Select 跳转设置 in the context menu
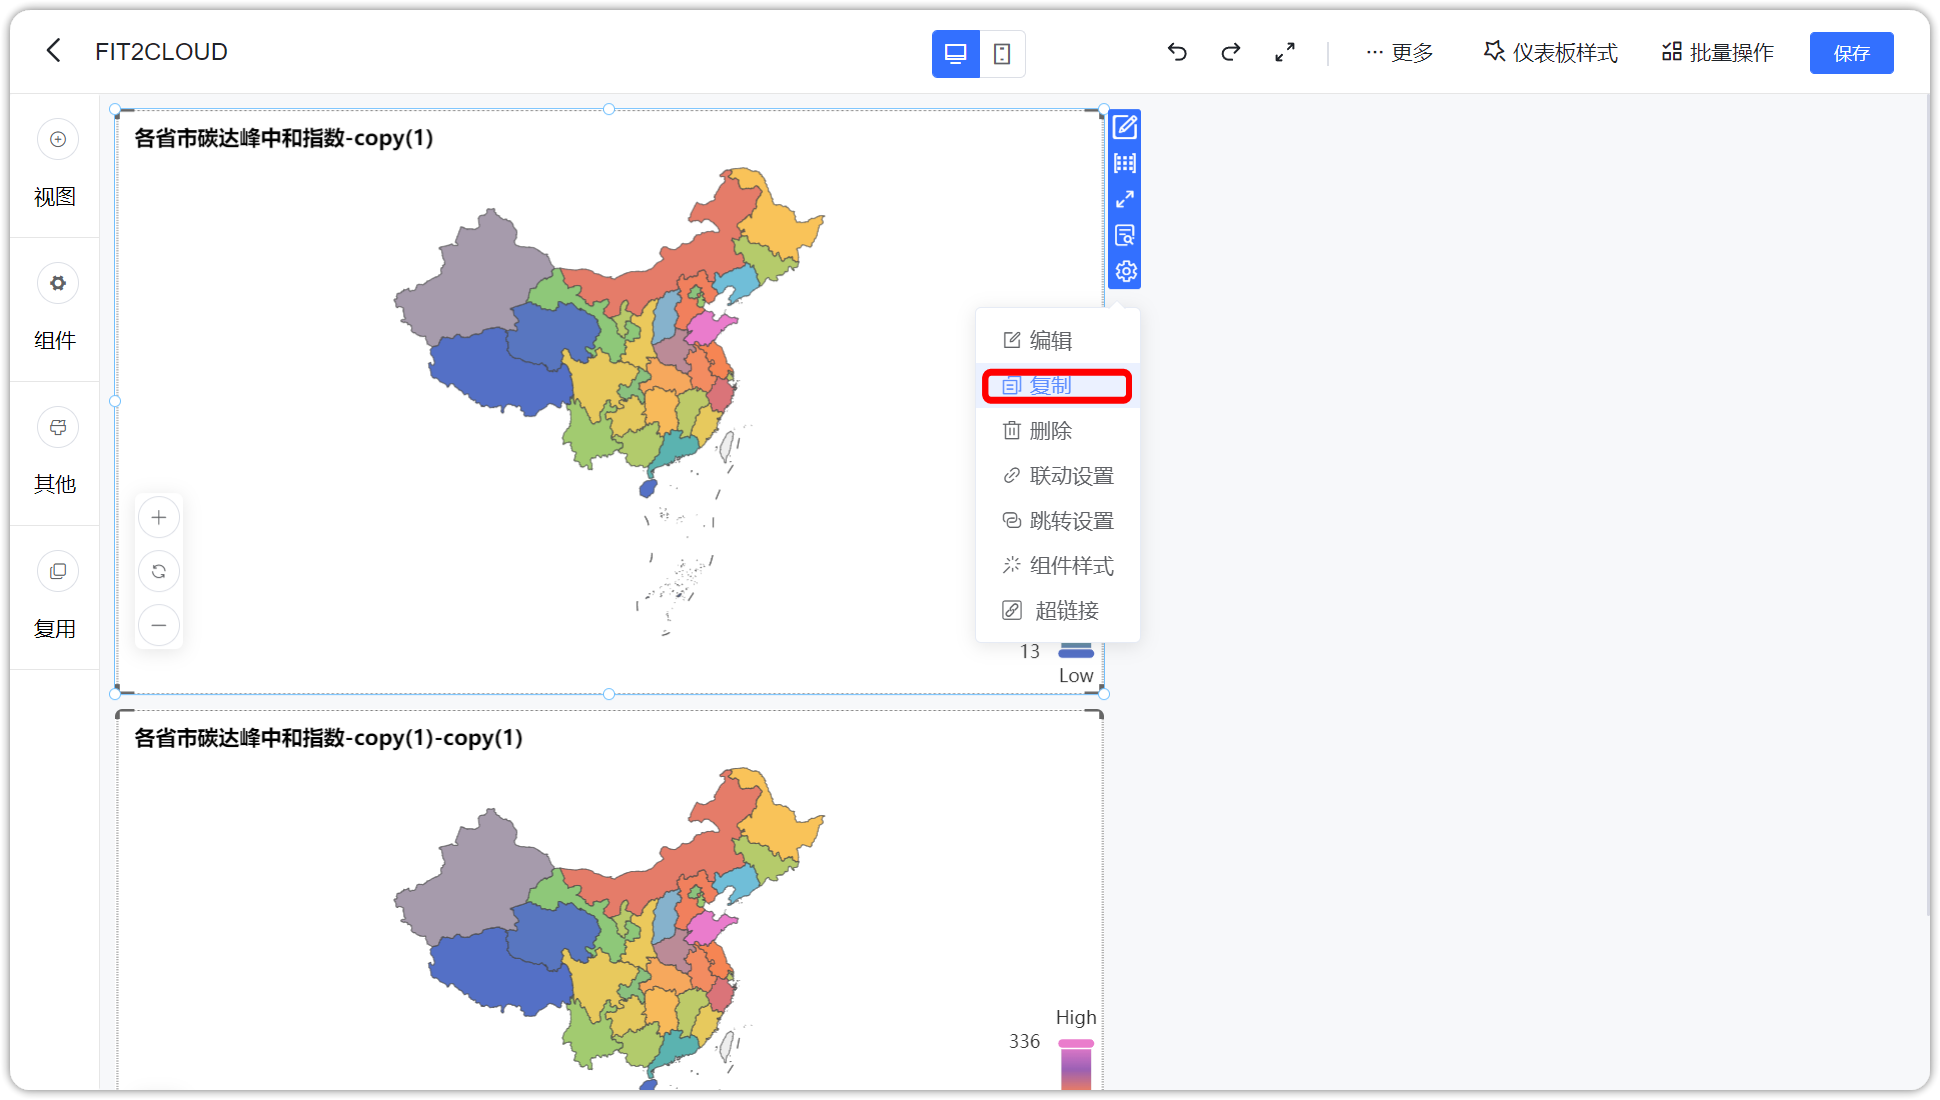This screenshot has height=1100, width=1940. tap(1058, 520)
